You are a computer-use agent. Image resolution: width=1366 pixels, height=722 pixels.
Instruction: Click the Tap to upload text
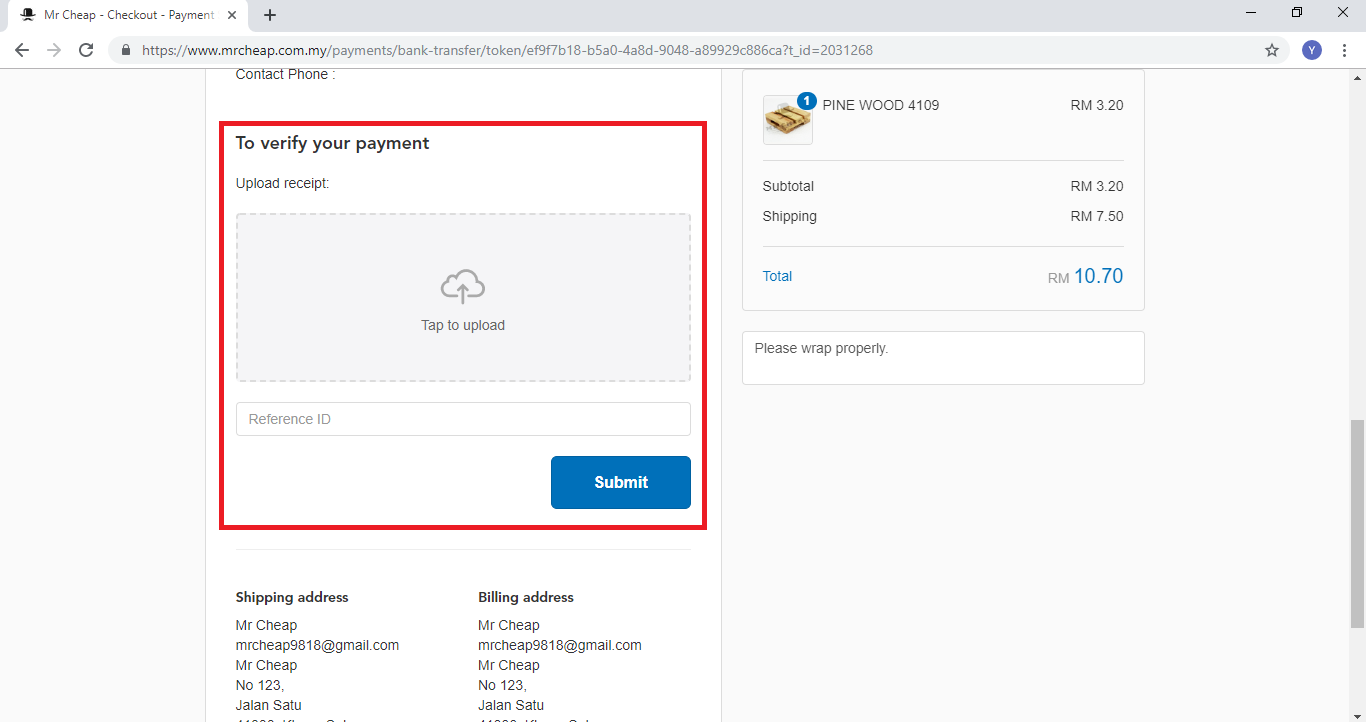tap(463, 325)
